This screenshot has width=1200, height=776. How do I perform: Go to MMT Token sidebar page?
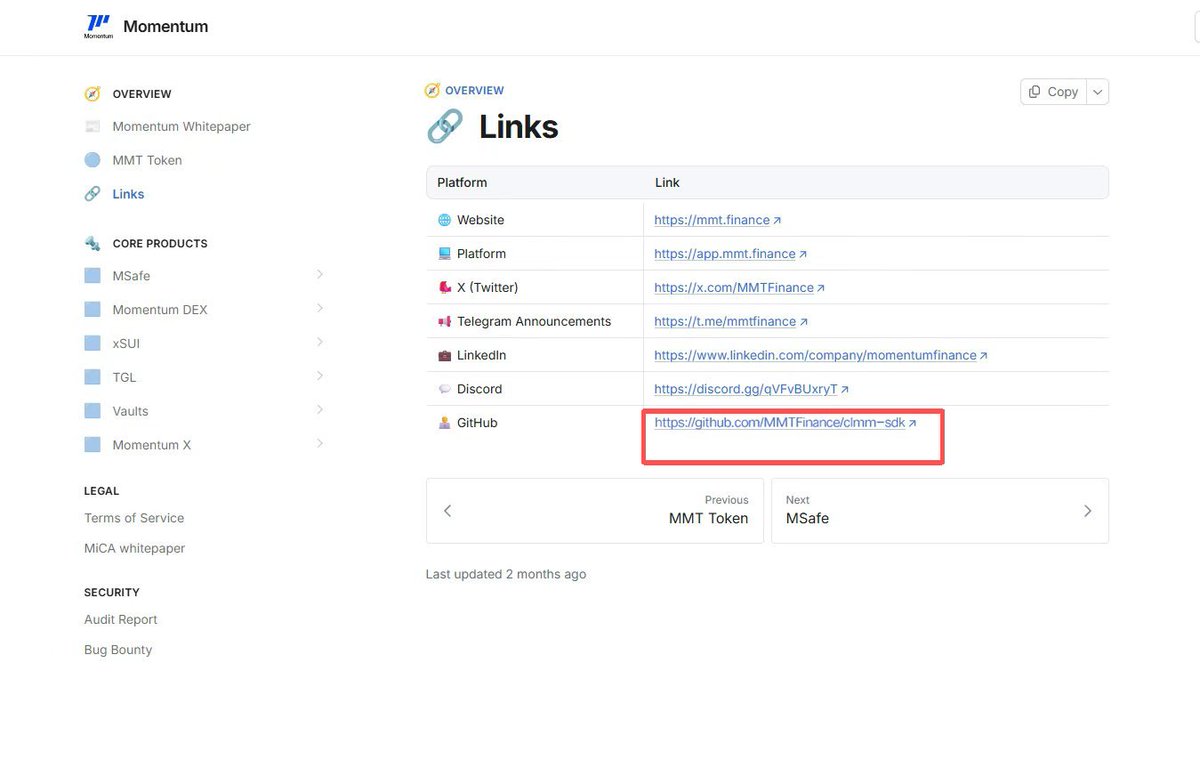click(x=147, y=160)
